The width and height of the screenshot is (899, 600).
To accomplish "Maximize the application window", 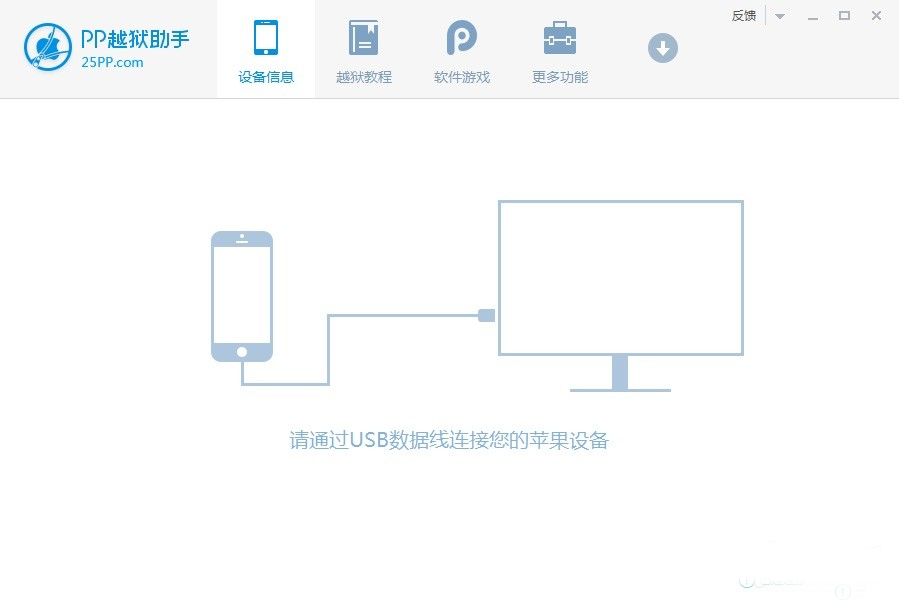I will pos(844,17).
